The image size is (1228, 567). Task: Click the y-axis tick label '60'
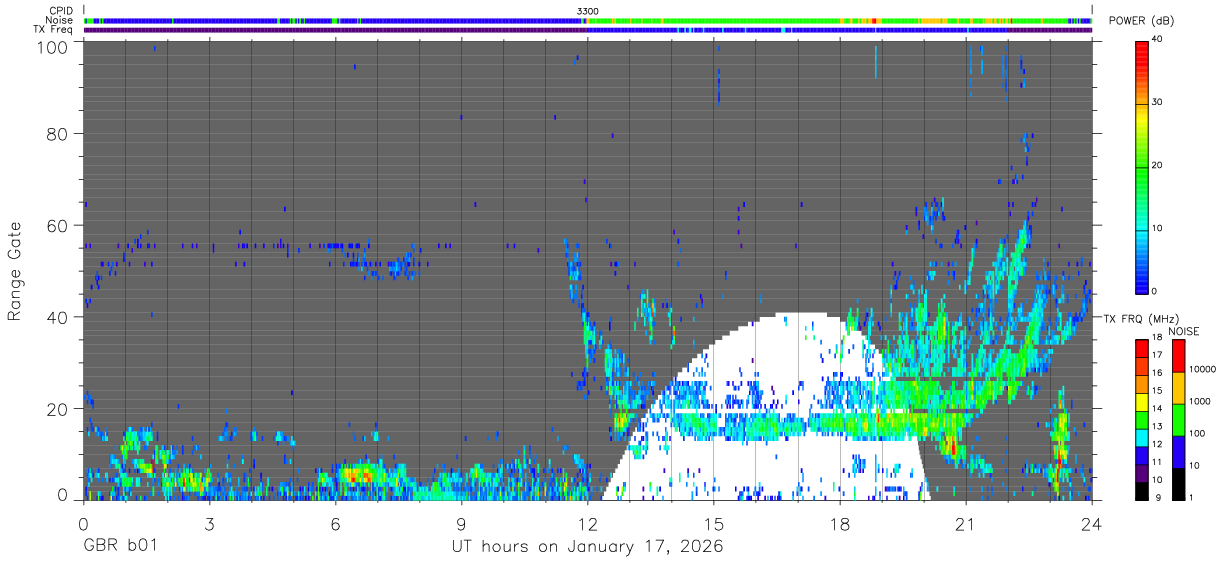pyautogui.click(x=58, y=225)
